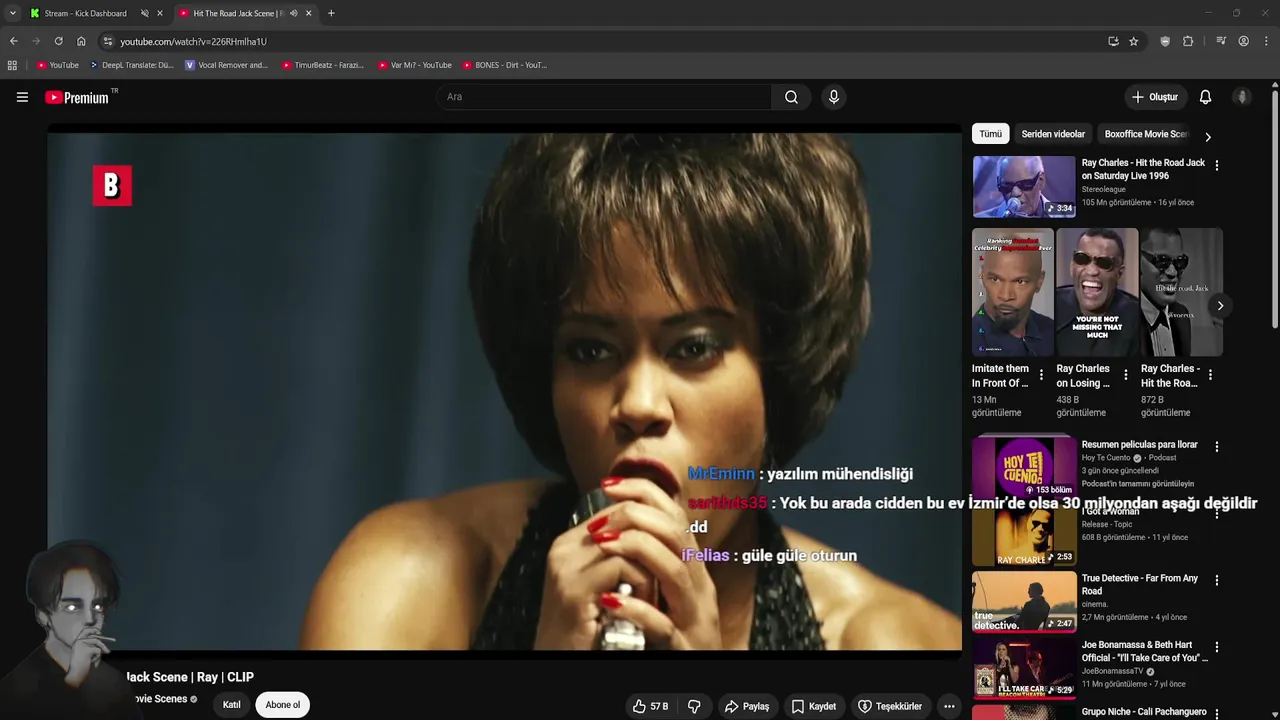Click the Katıl join button

click(231, 705)
